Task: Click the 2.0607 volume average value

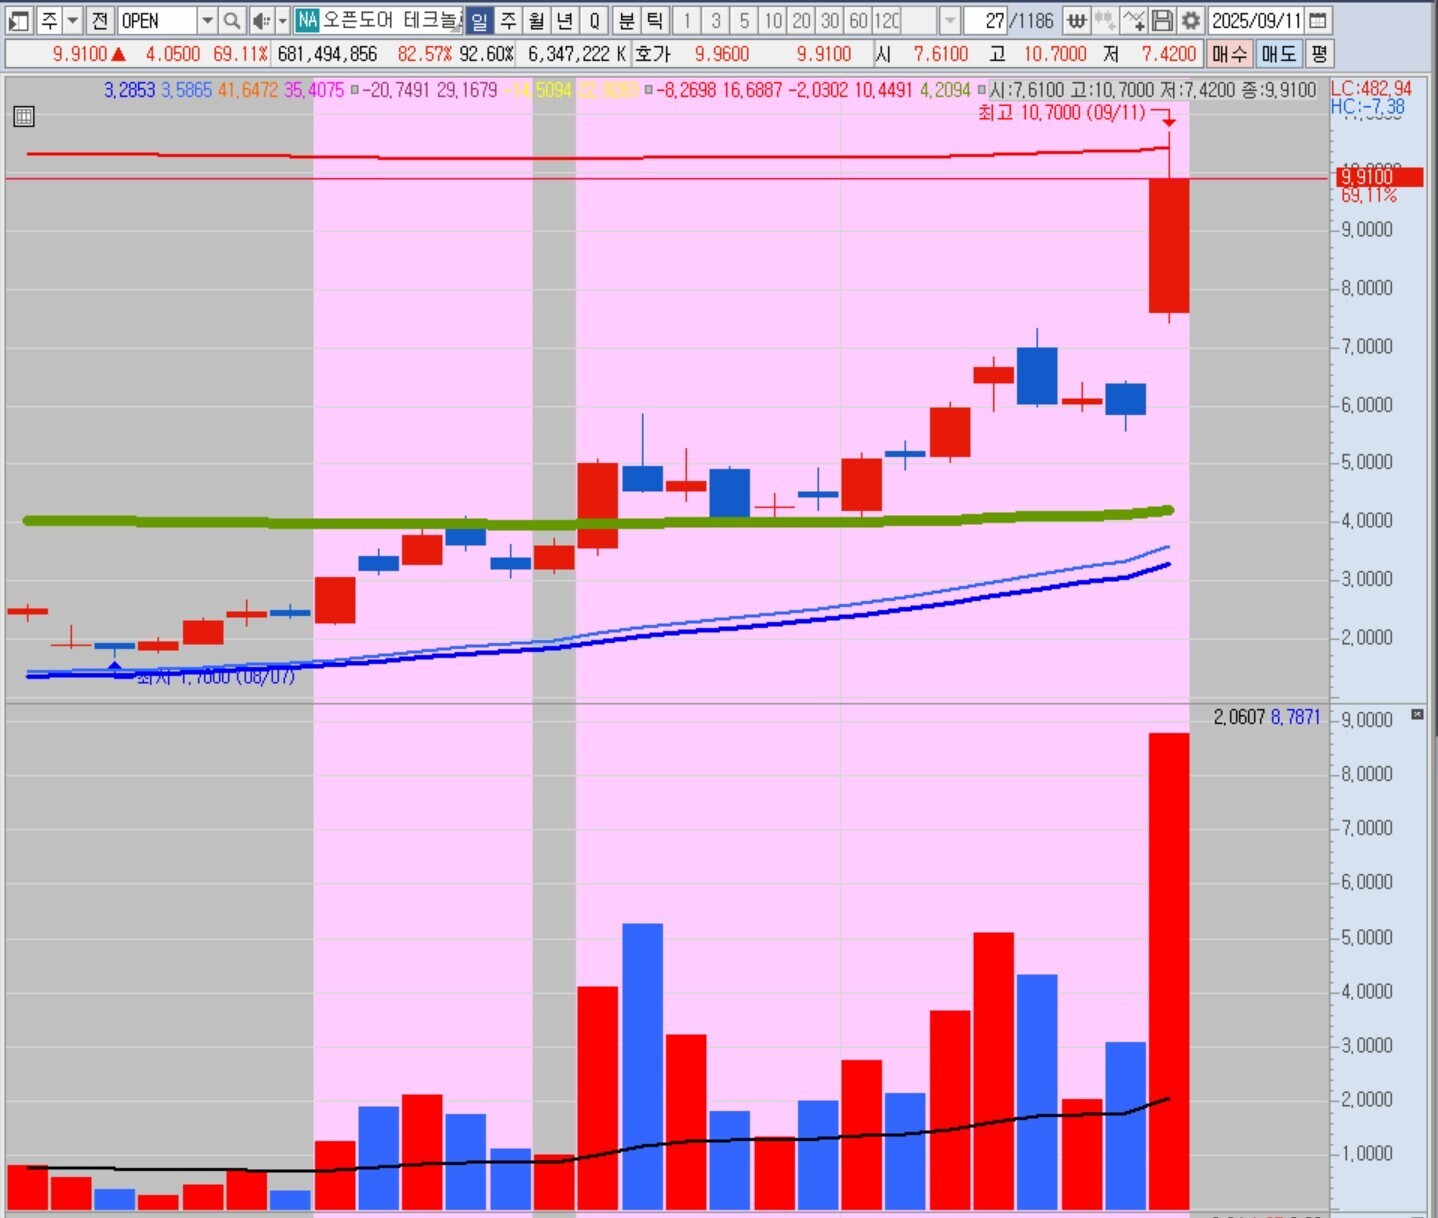Action: [1238, 717]
